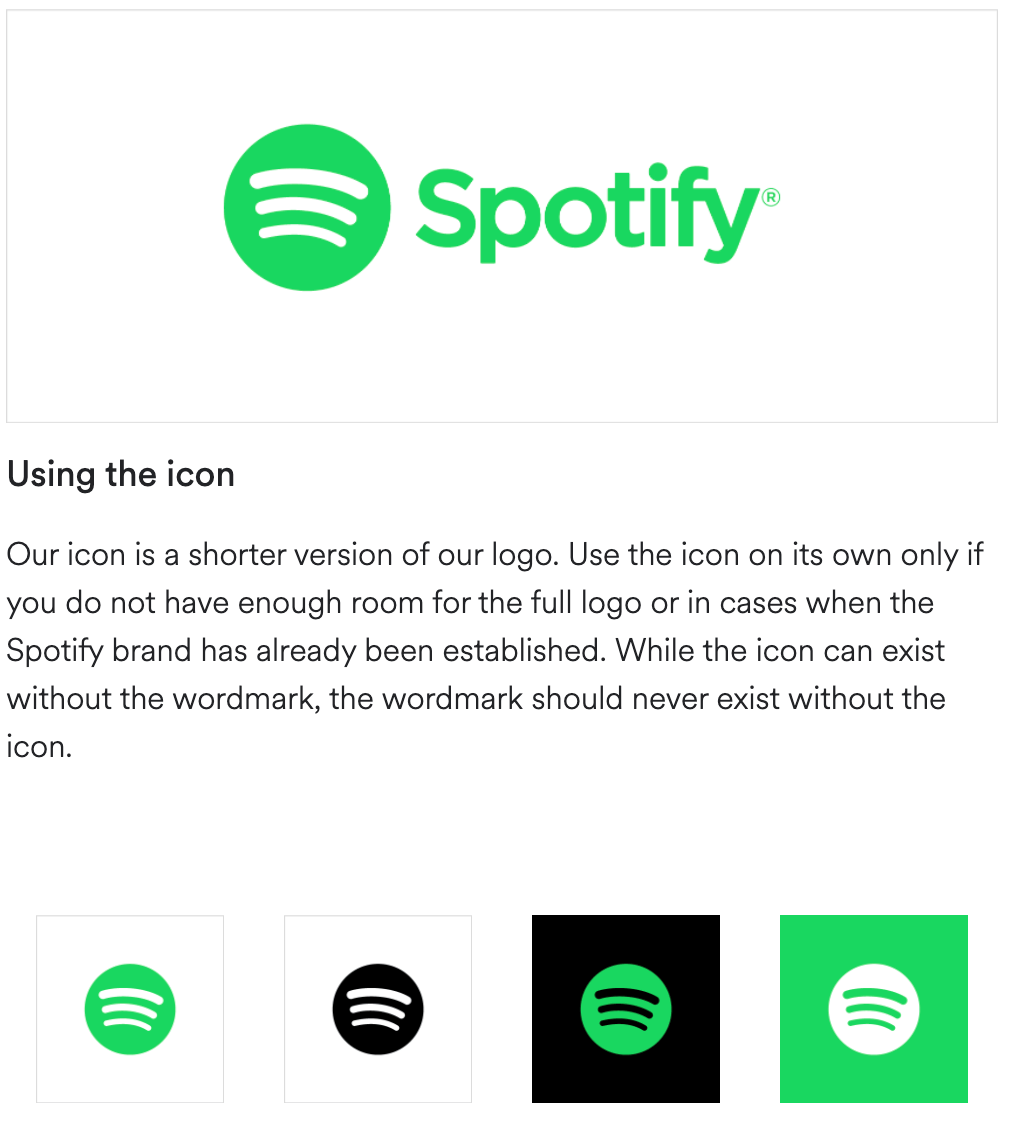The image size is (1036, 1130).
Task: Click the line starting "Spotify brand has already"
Action: pyautogui.click(x=475, y=651)
